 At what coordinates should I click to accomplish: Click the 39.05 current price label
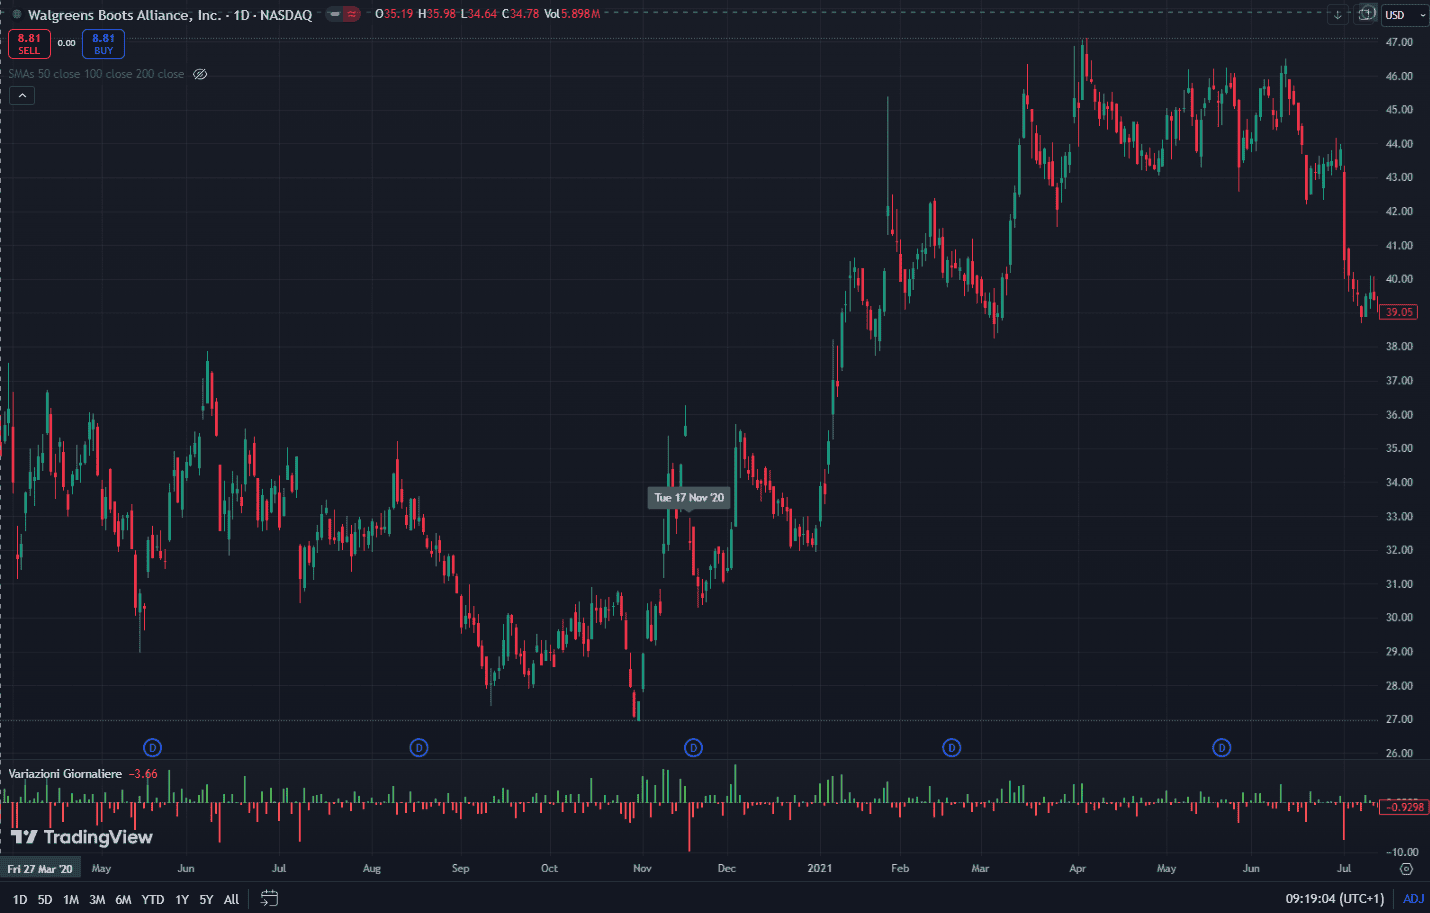pos(1398,312)
